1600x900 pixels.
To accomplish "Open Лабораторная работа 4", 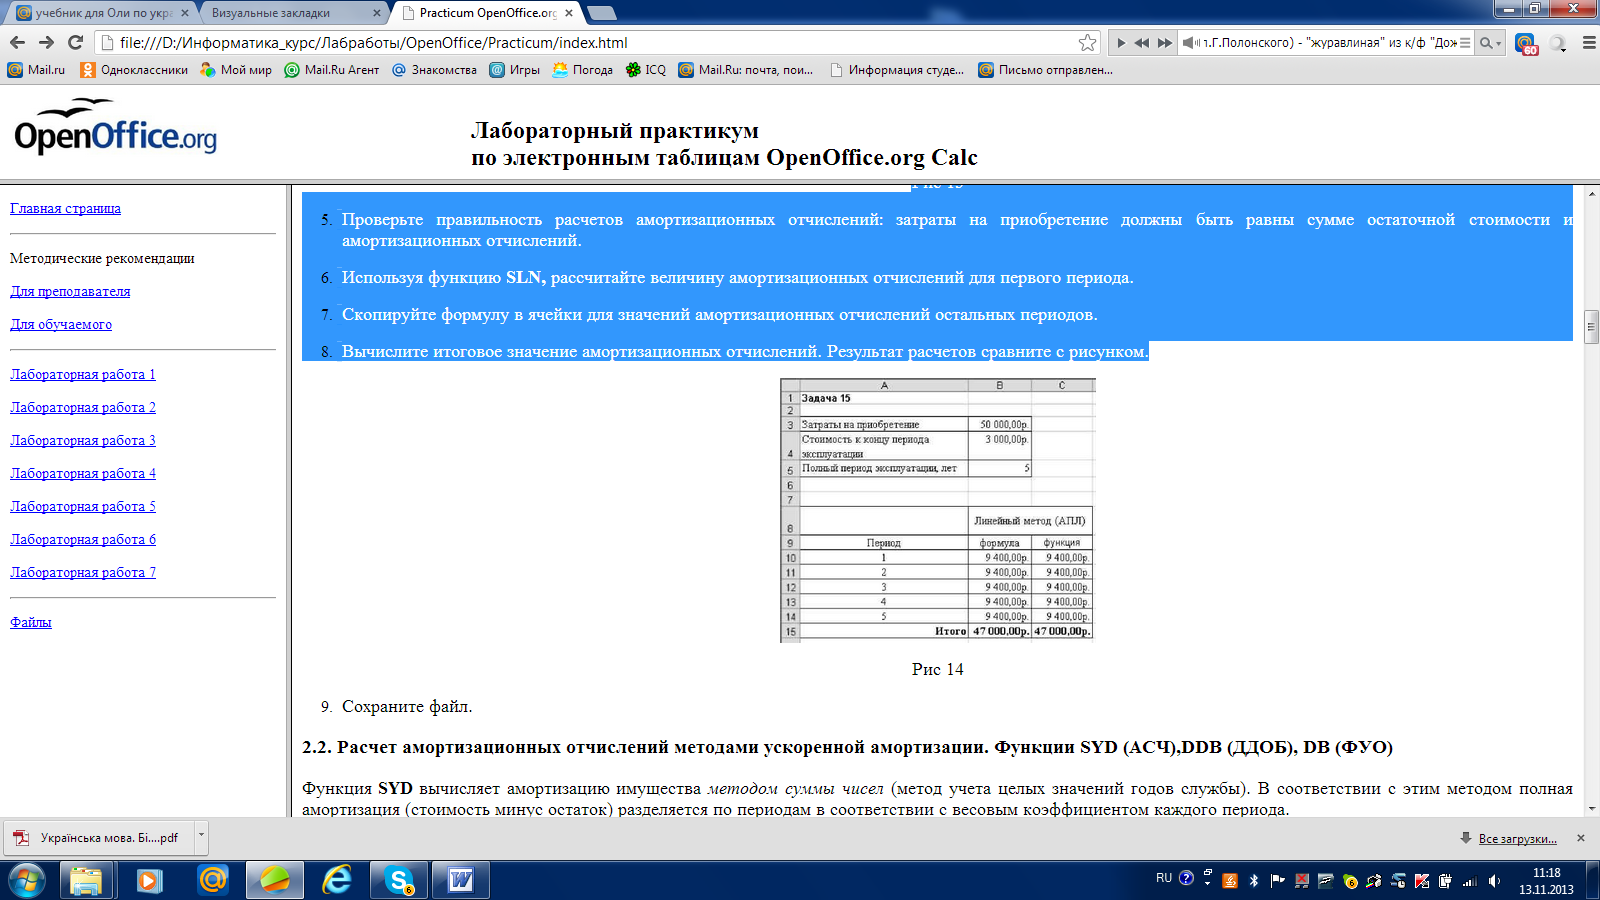I will click(83, 473).
